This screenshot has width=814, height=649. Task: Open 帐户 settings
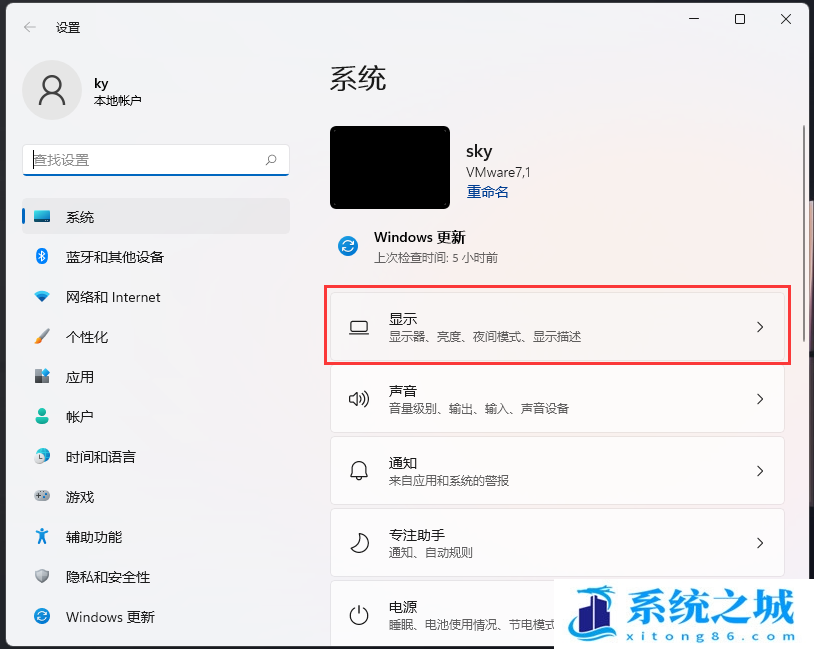156,416
